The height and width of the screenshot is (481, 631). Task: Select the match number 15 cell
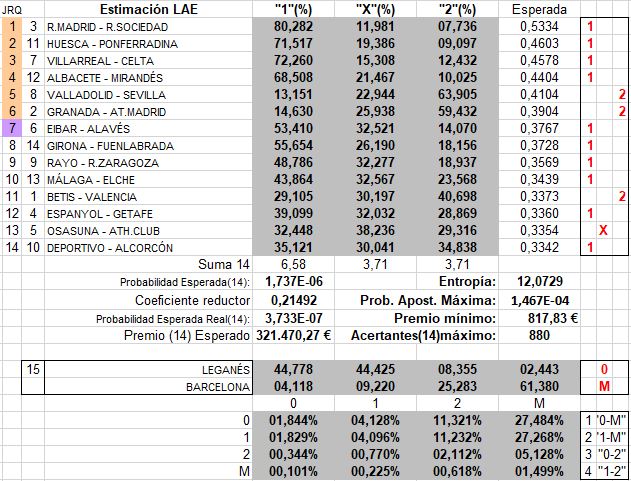(x=33, y=369)
